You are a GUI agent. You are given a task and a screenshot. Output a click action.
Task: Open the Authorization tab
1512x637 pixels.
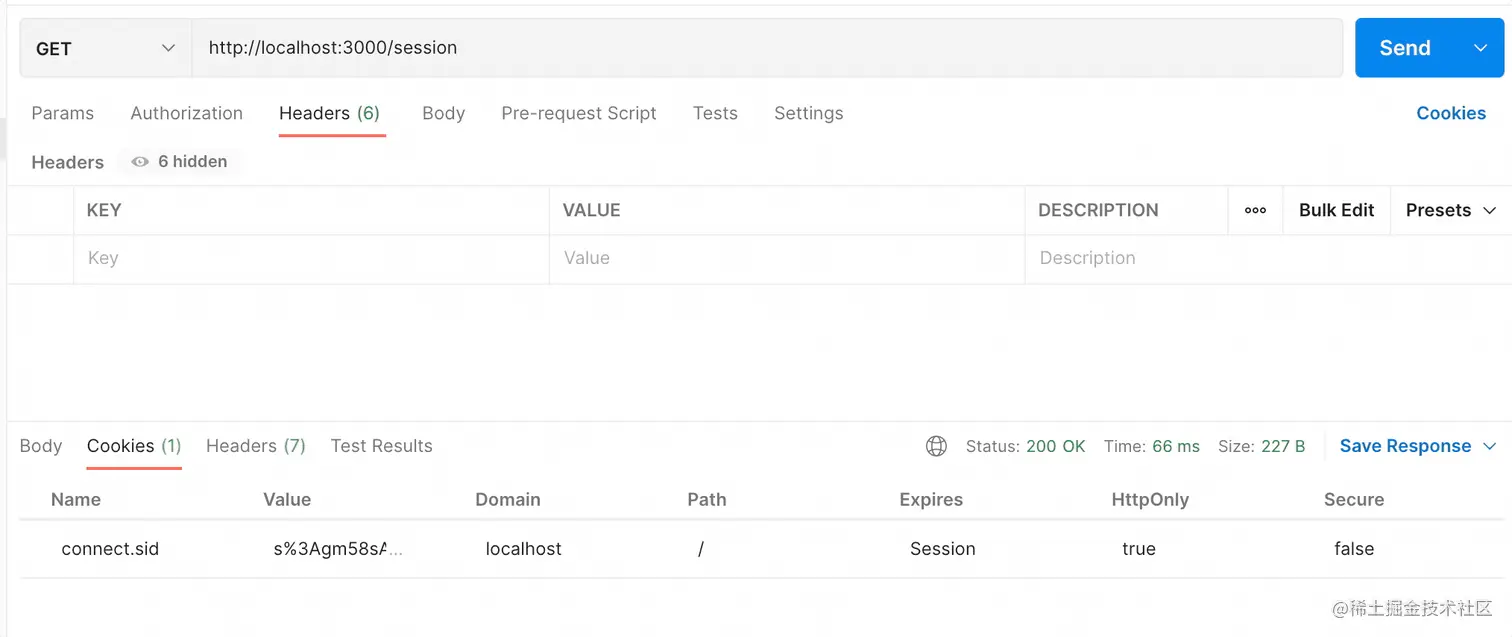click(186, 113)
